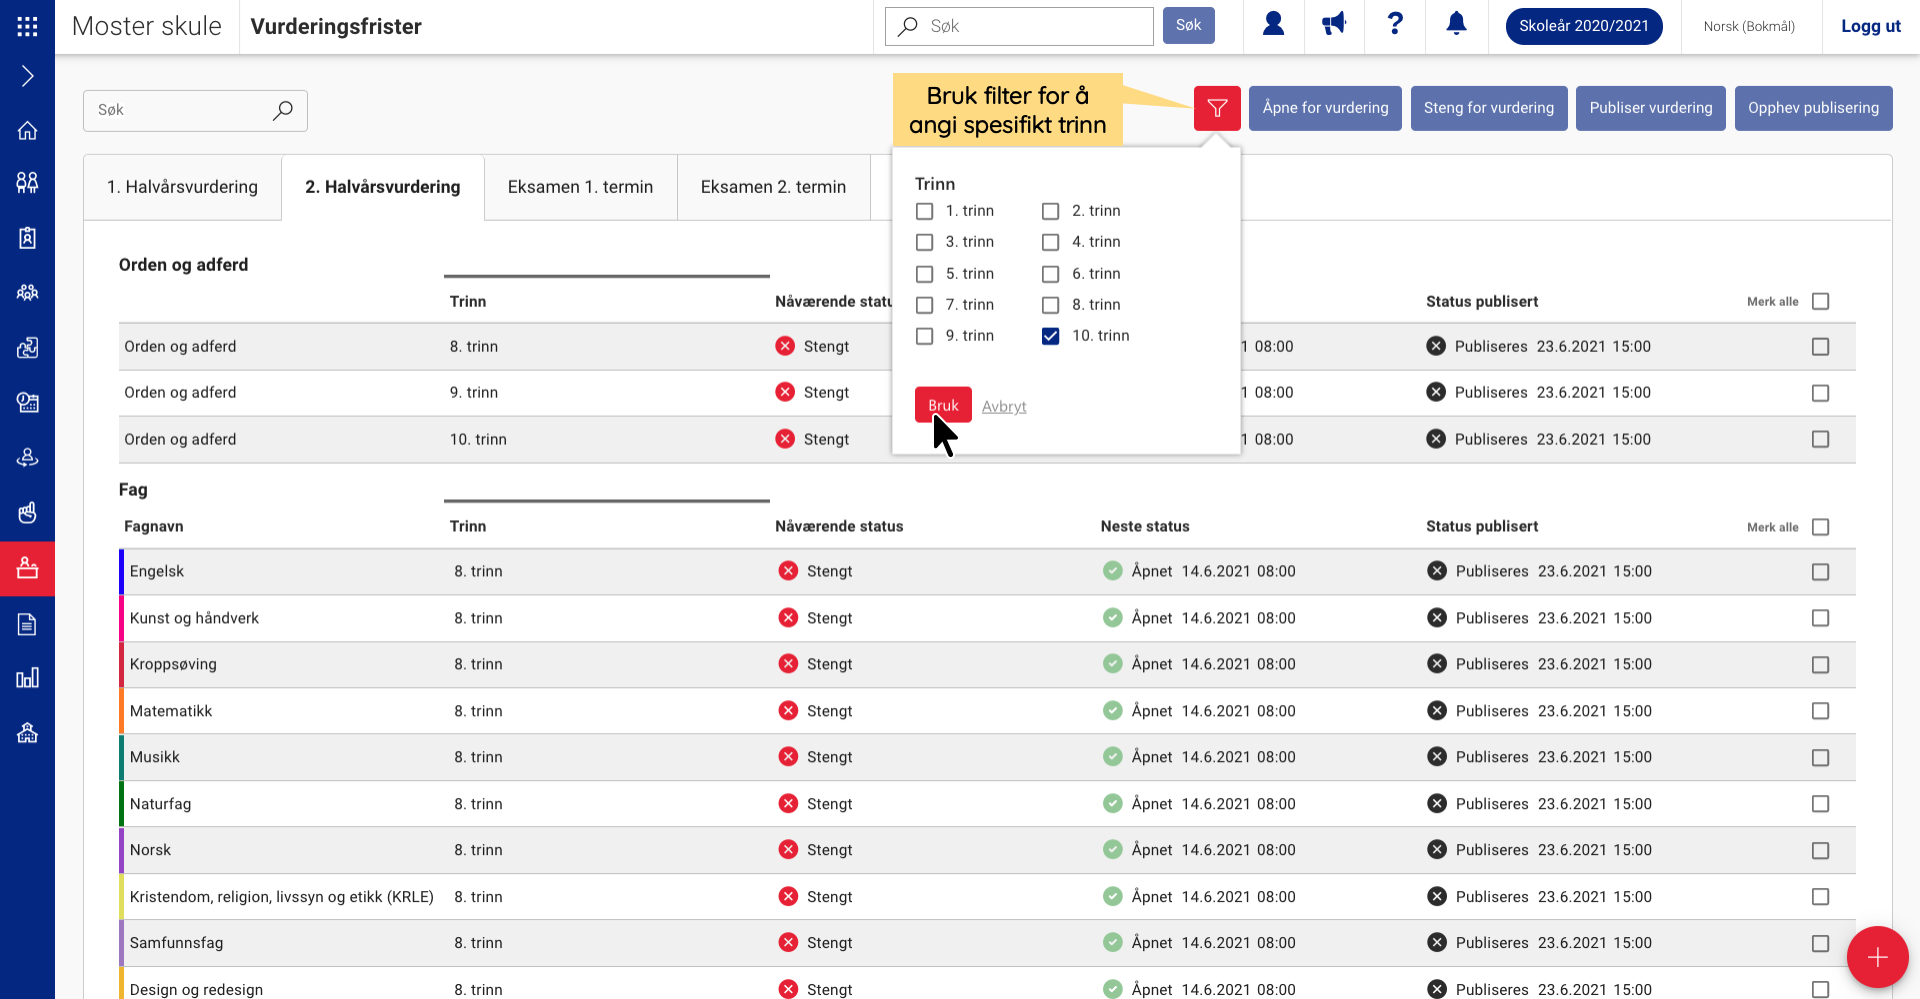
Task: Open the person at desk icon in sidebar
Action: click(27, 457)
